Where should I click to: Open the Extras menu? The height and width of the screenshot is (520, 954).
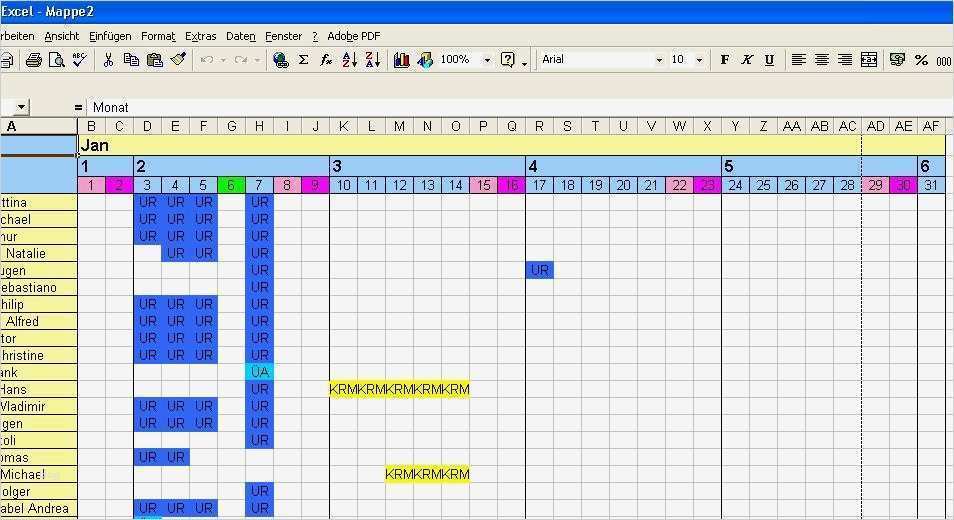pyautogui.click(x=201, y=36)
